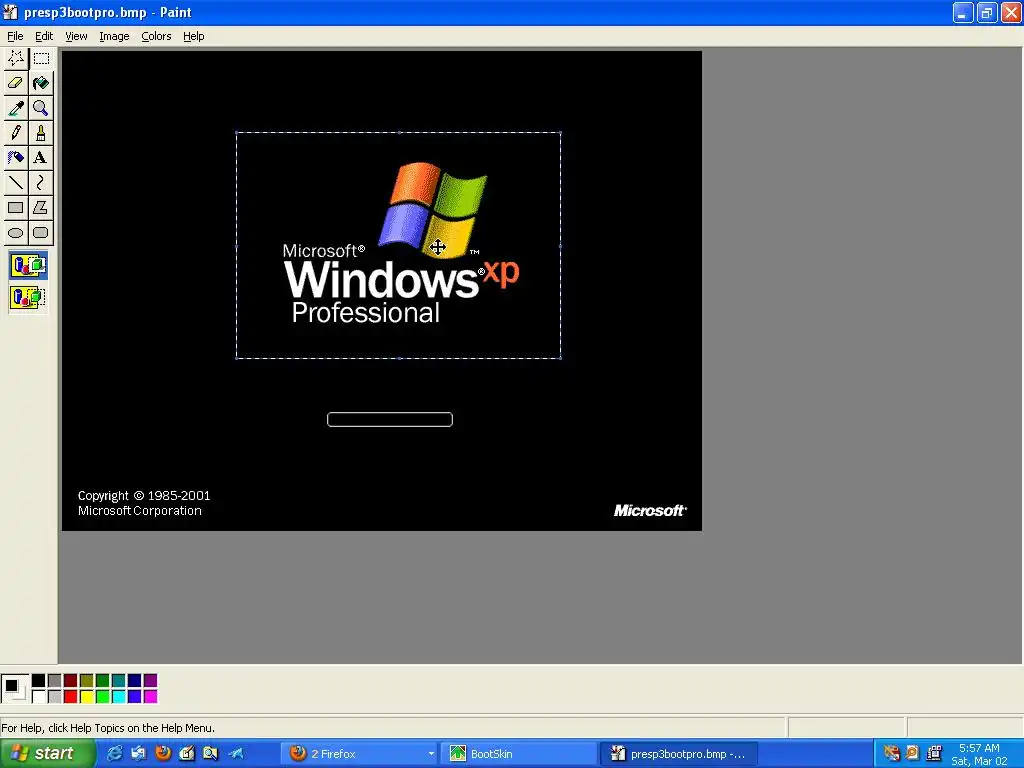Viewport: 1024px width, 768px height.
Task: Click the first system tray icon
Action: [x=891, y=753]
